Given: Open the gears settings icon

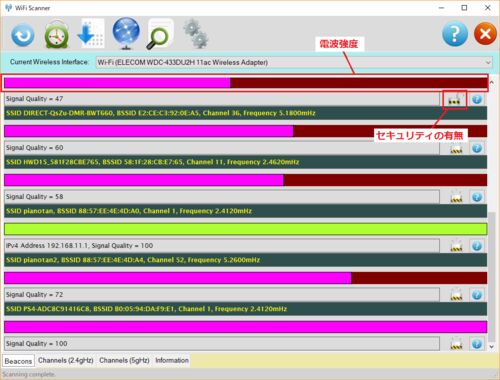Looking at the screenshot, I should point(196,34).
